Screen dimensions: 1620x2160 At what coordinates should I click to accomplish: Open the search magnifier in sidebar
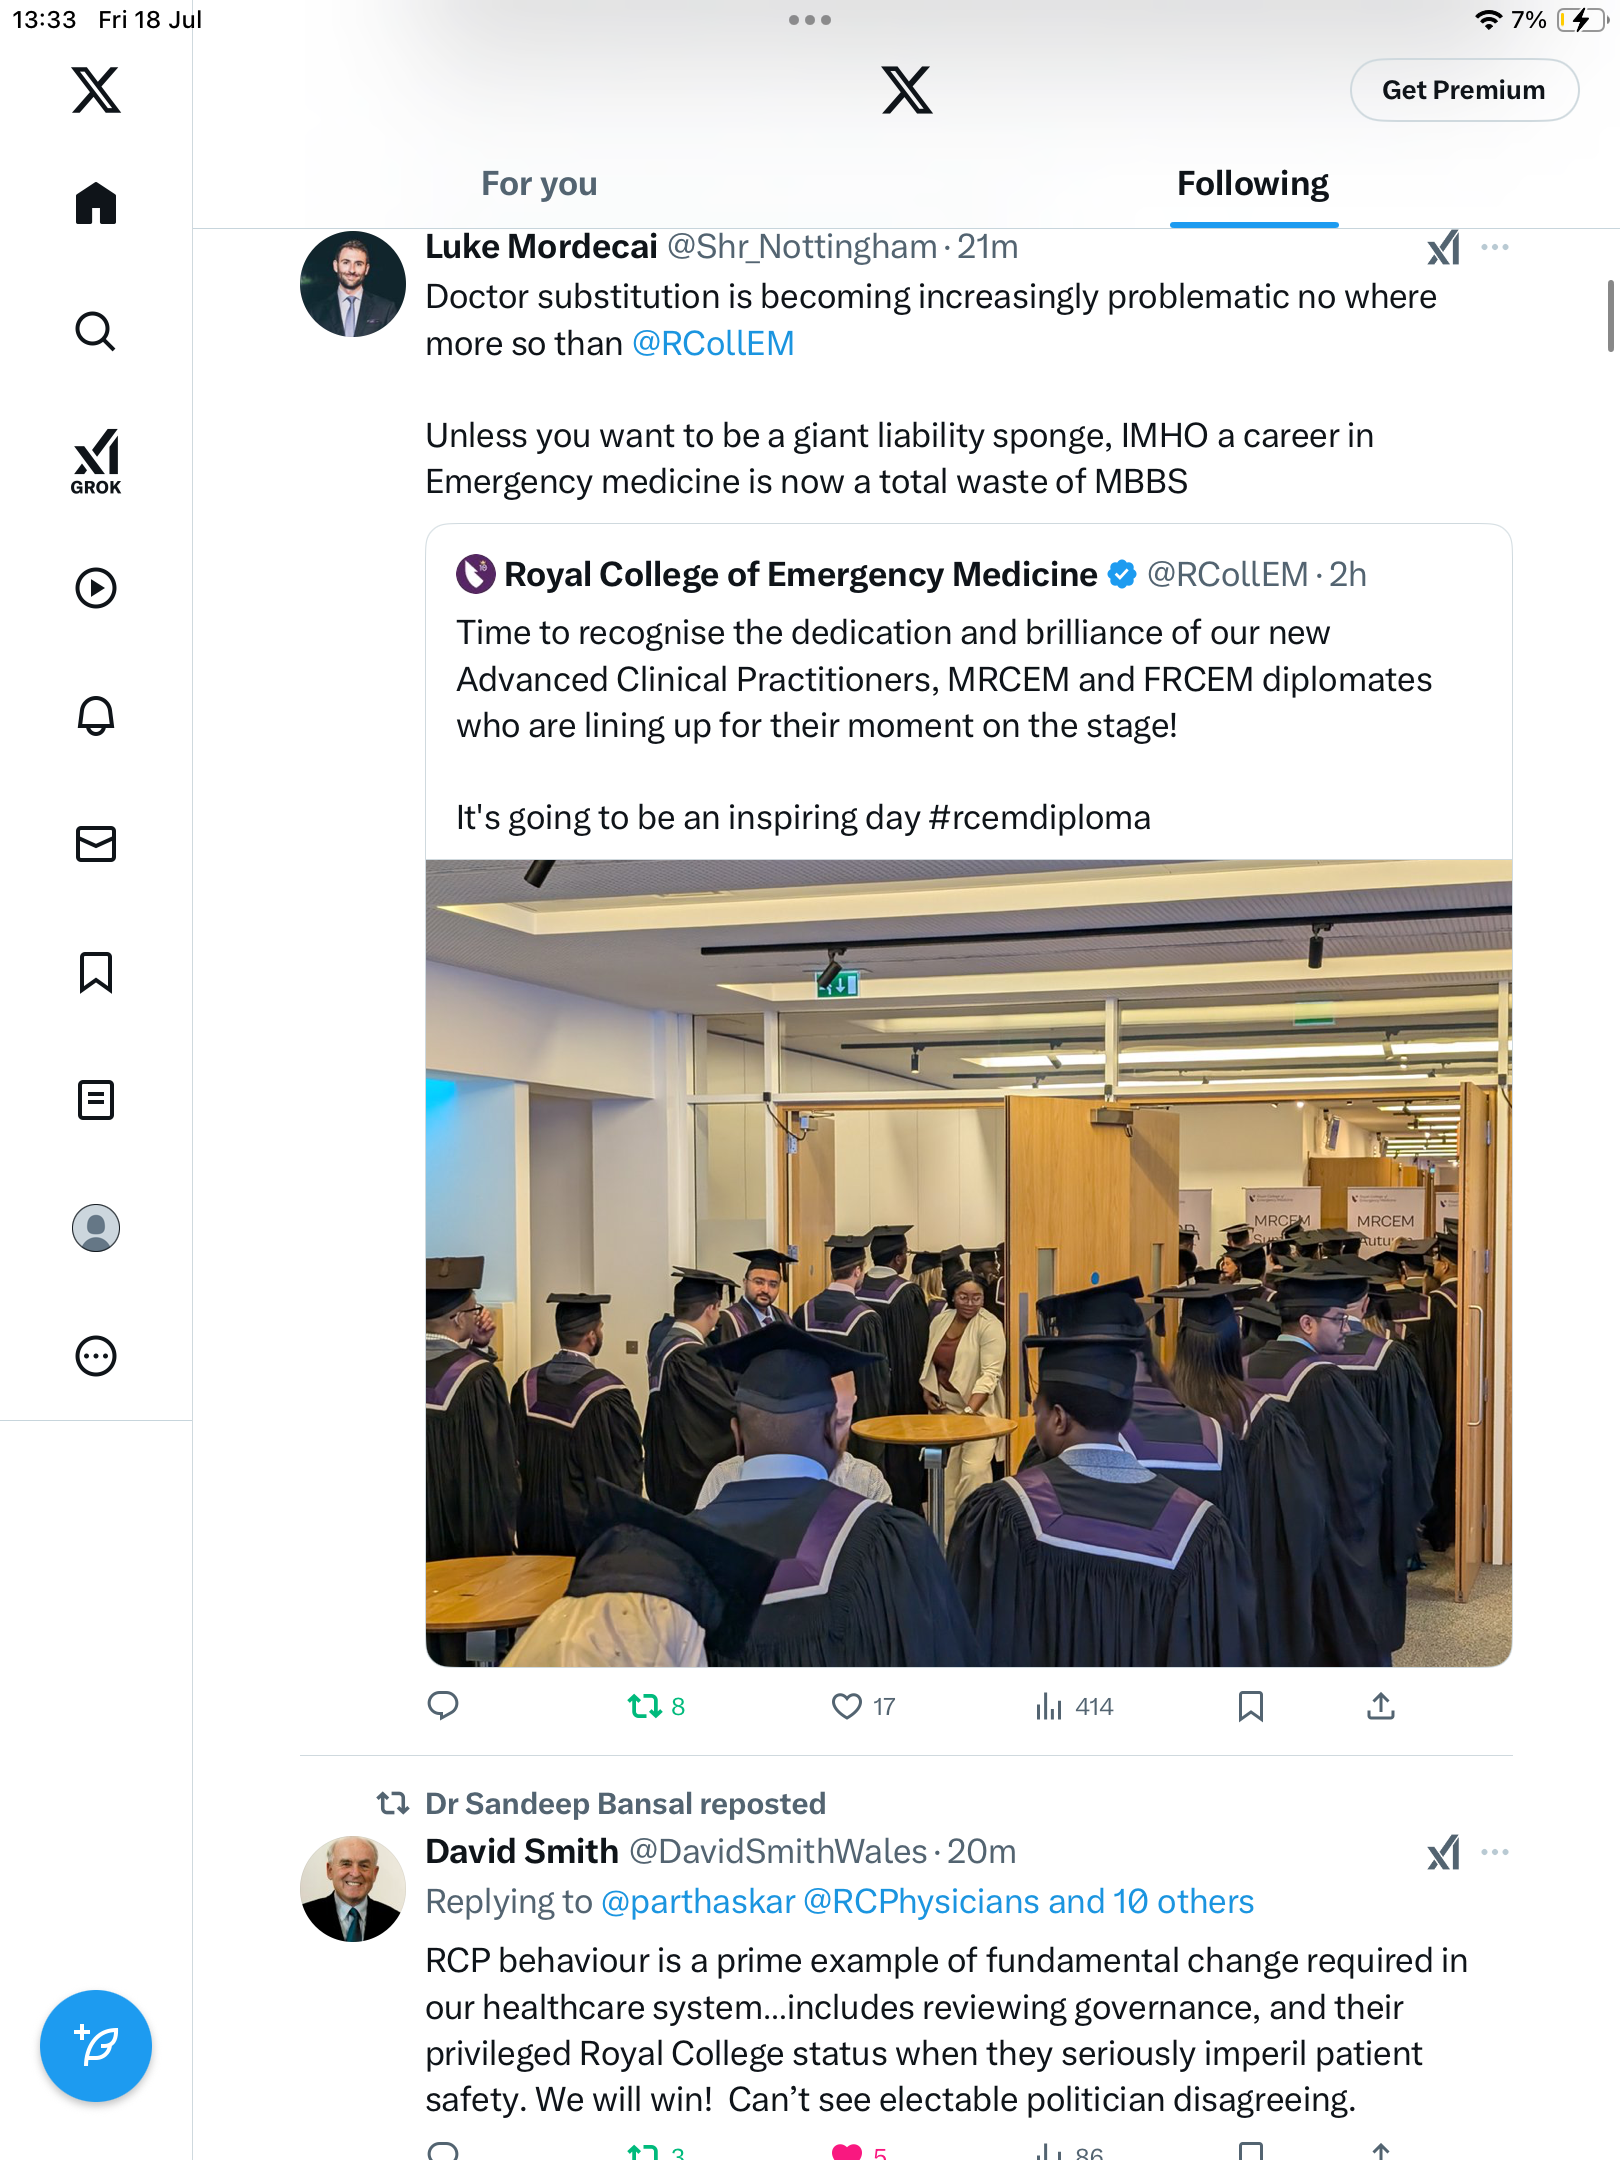coord(96,331)
